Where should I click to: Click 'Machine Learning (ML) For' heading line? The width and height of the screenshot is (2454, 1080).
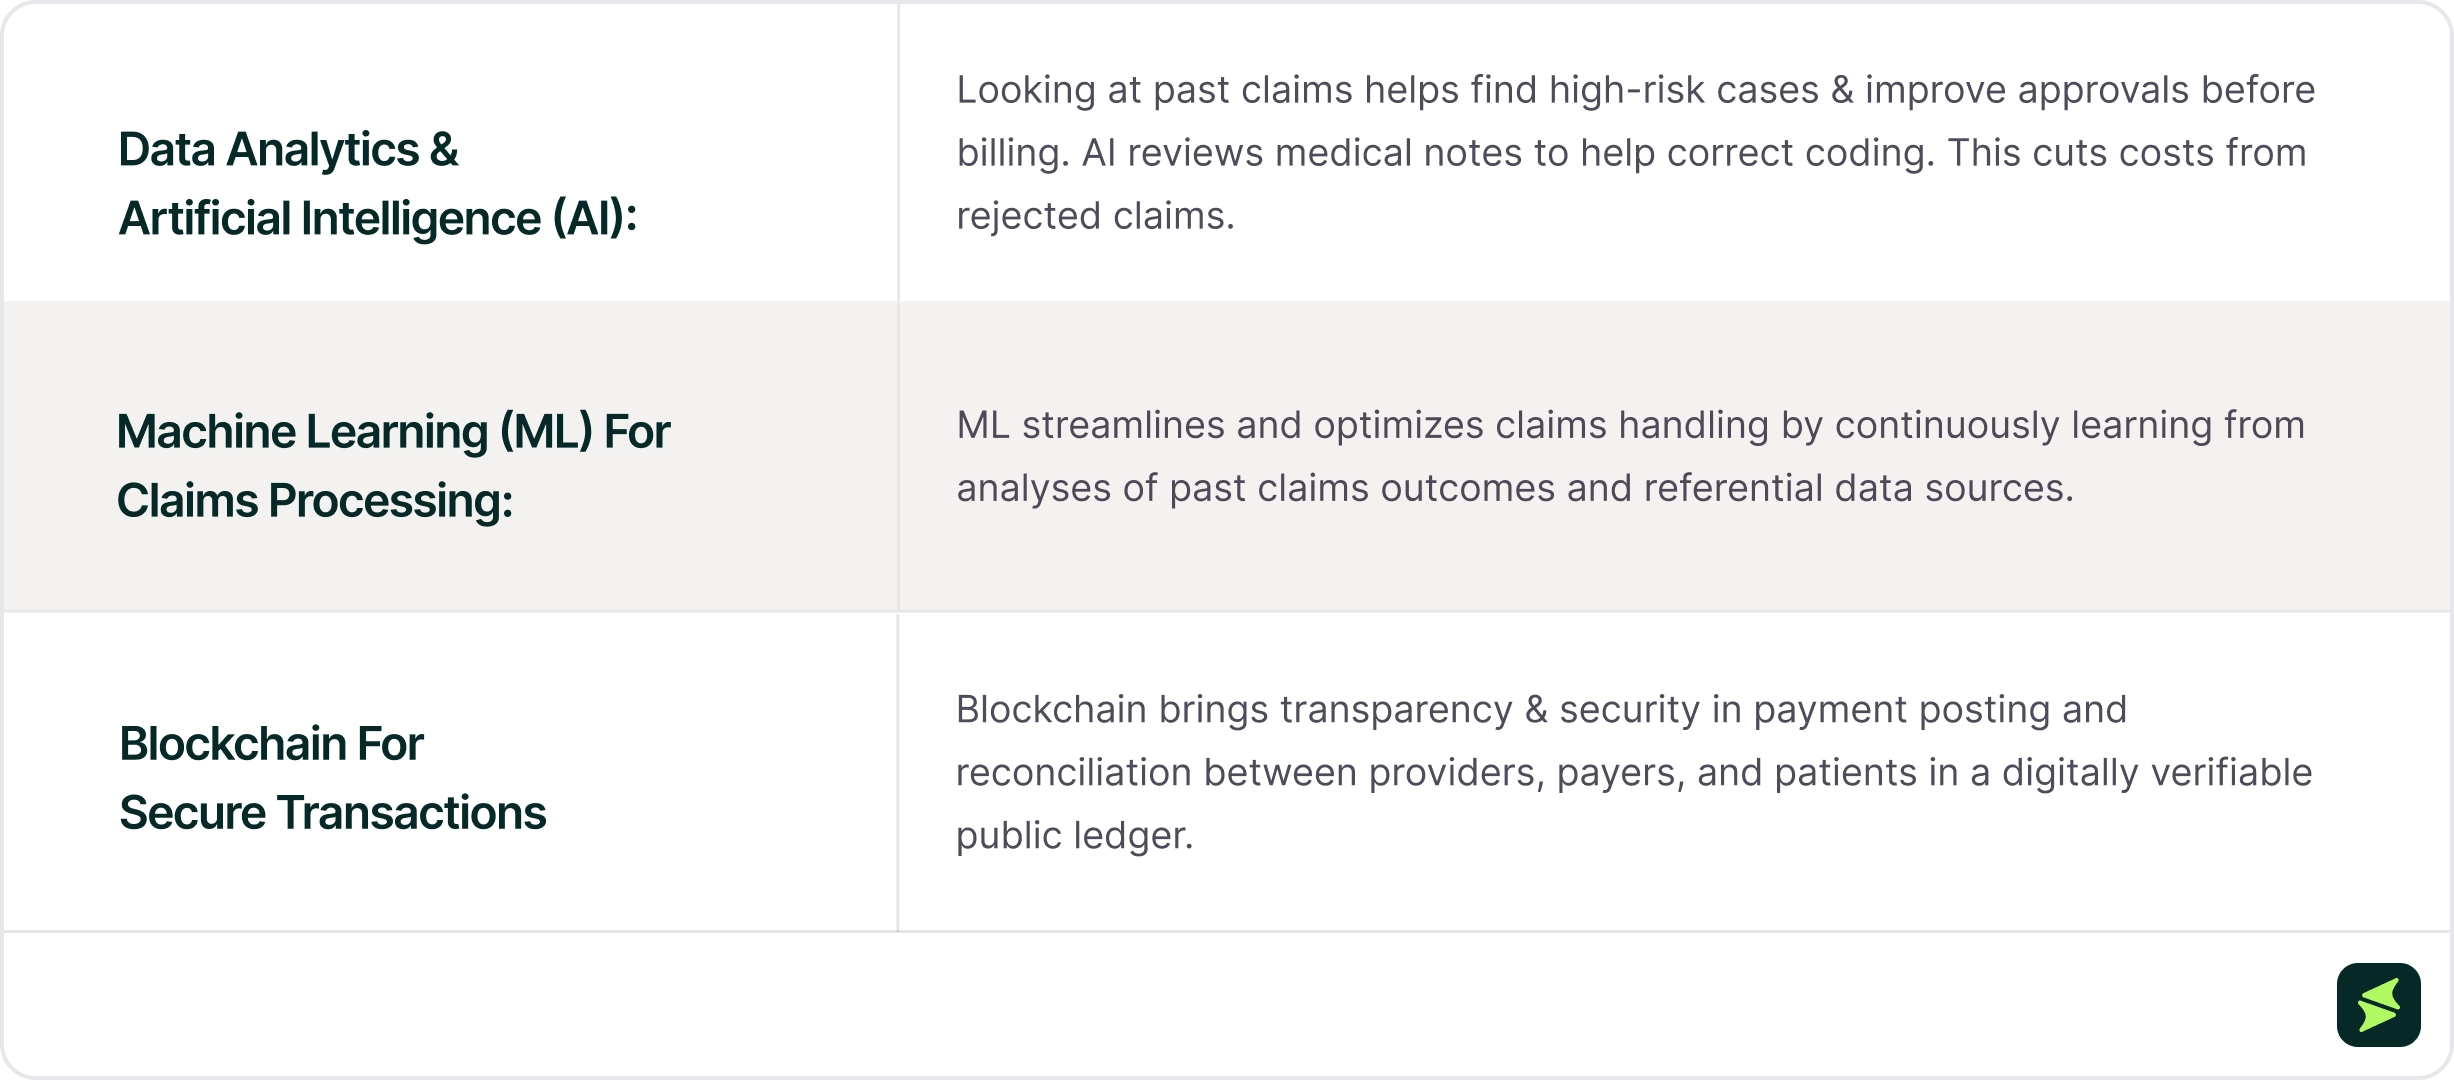click(x=393, y=432)
